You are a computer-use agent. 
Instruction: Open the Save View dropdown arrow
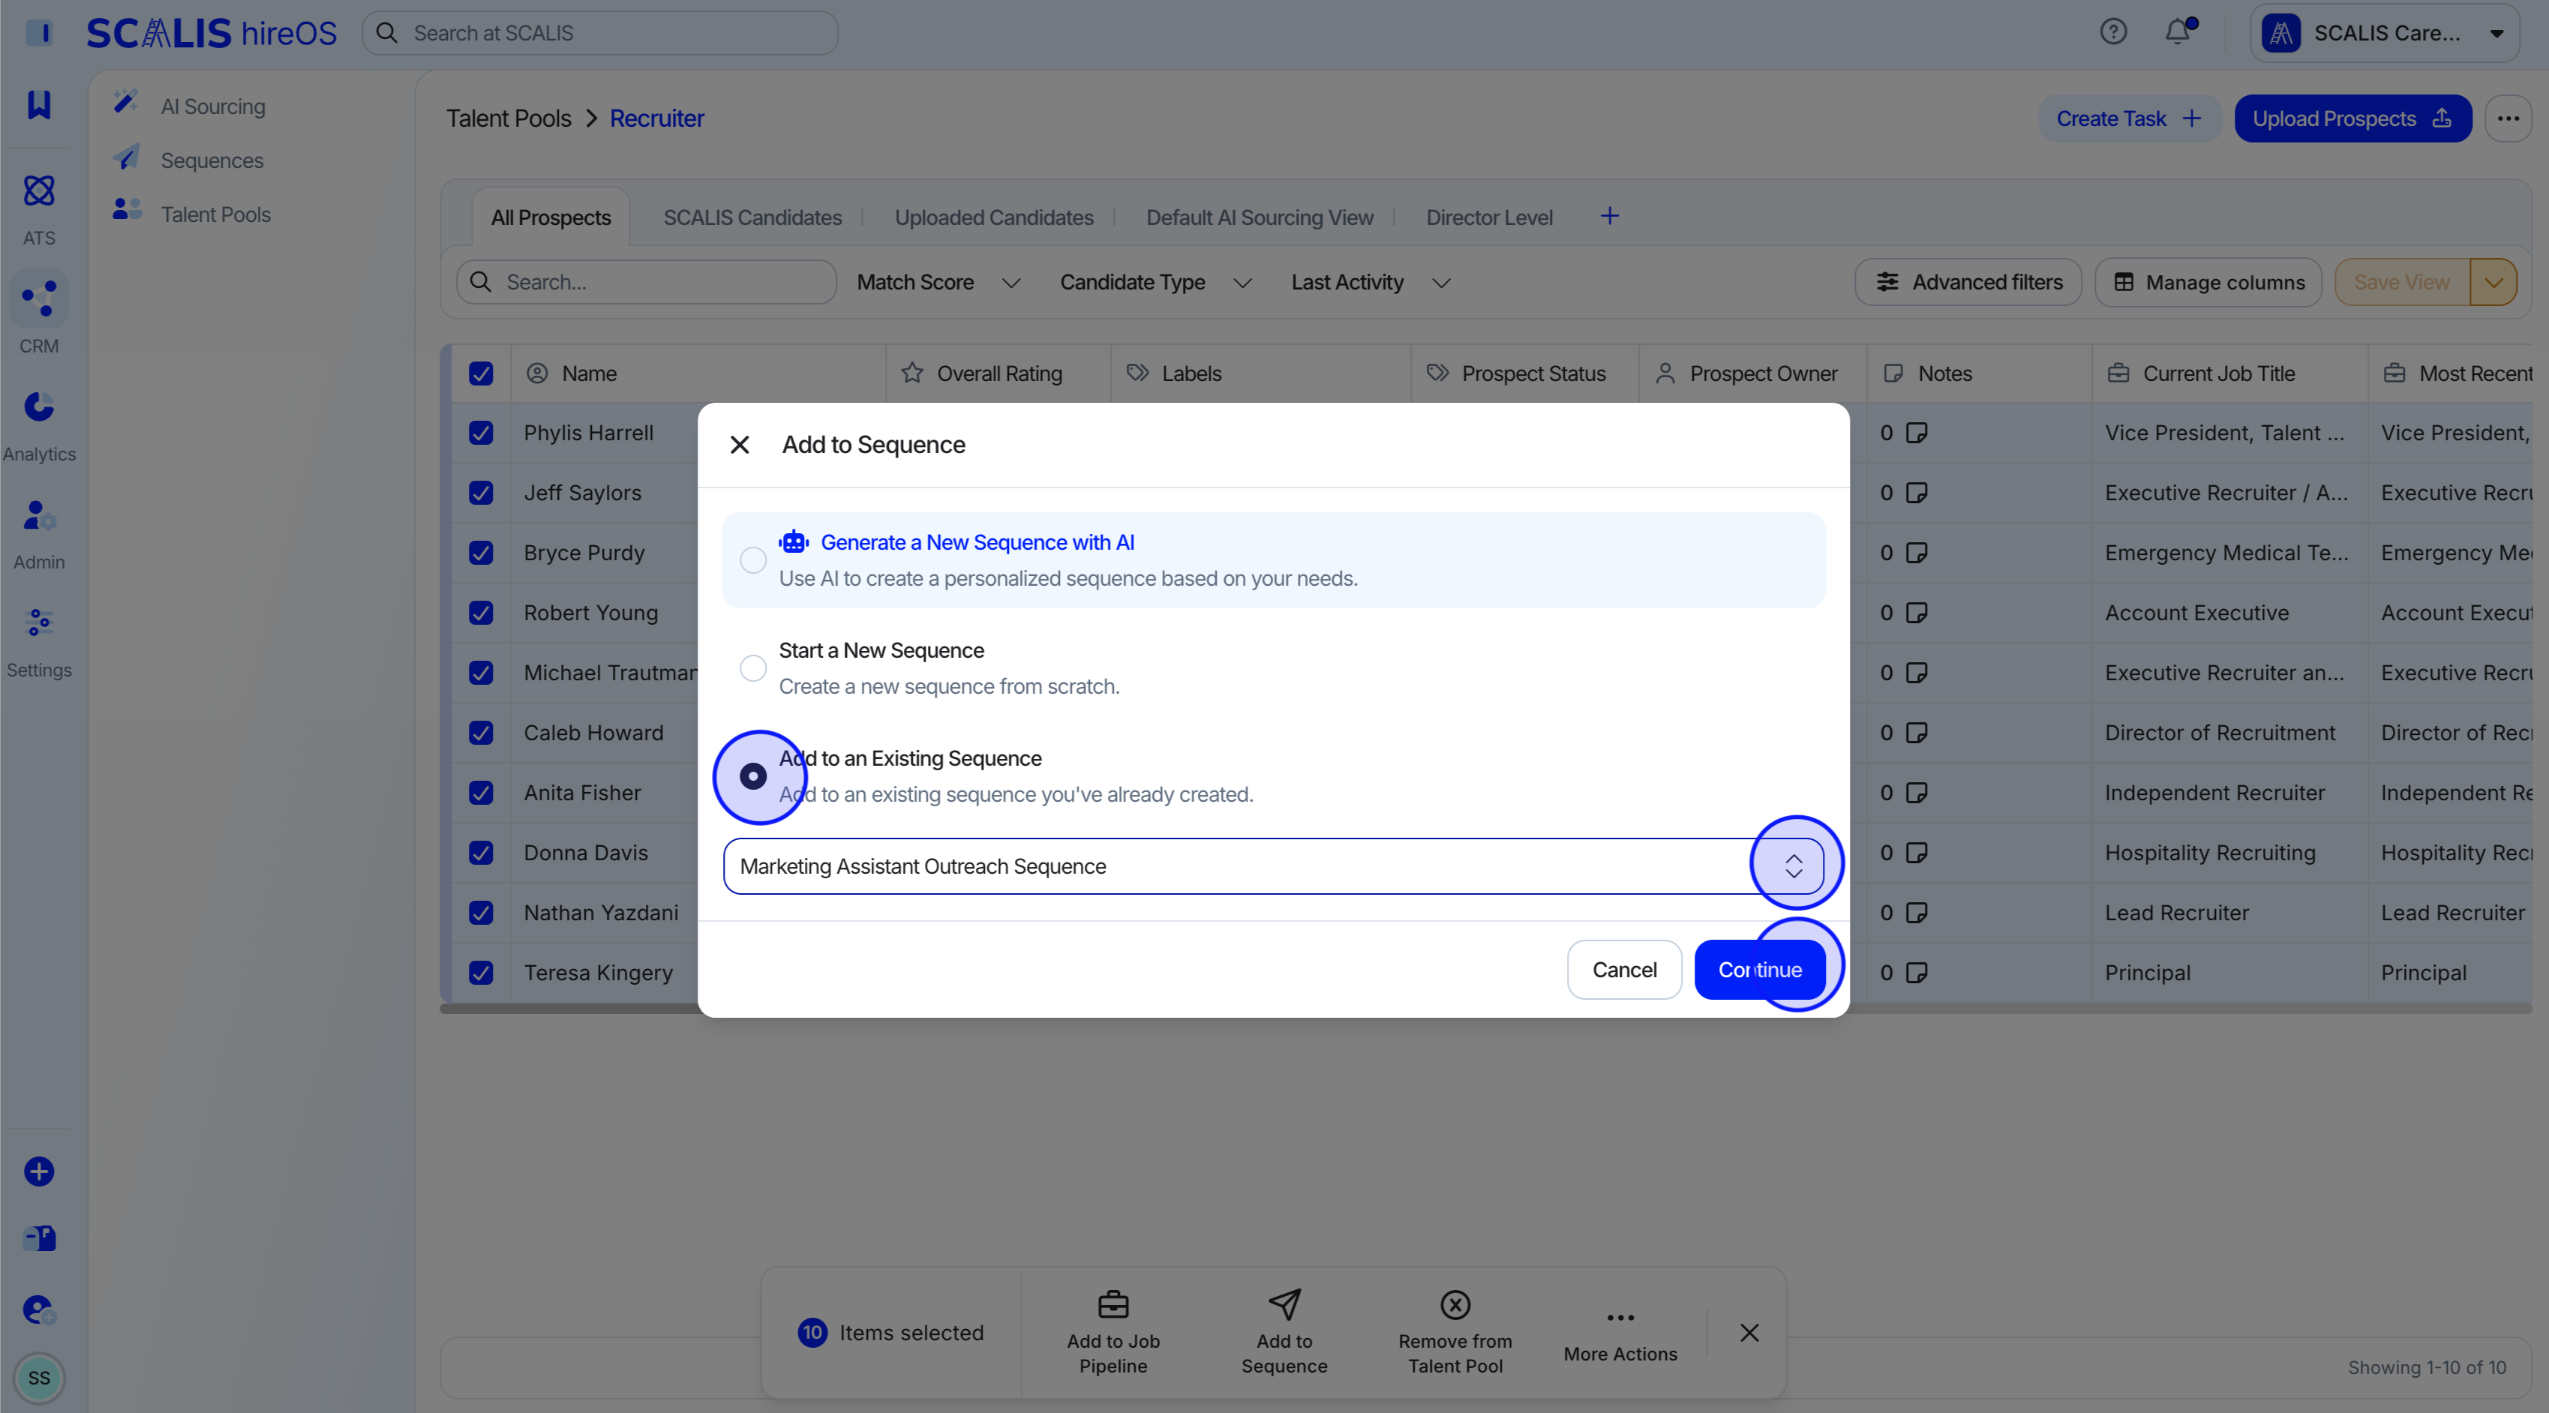click(2493, 282)
